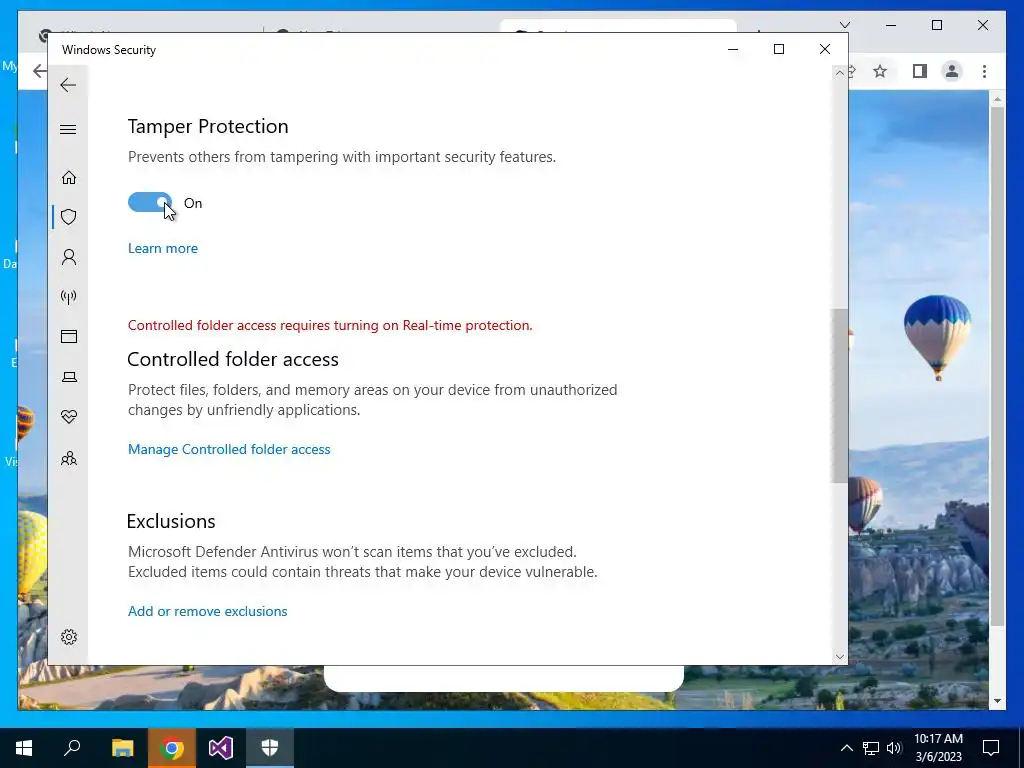Click the Controlled folder access heading
This screenshot has width=1024, height=768.
[232, 359]
